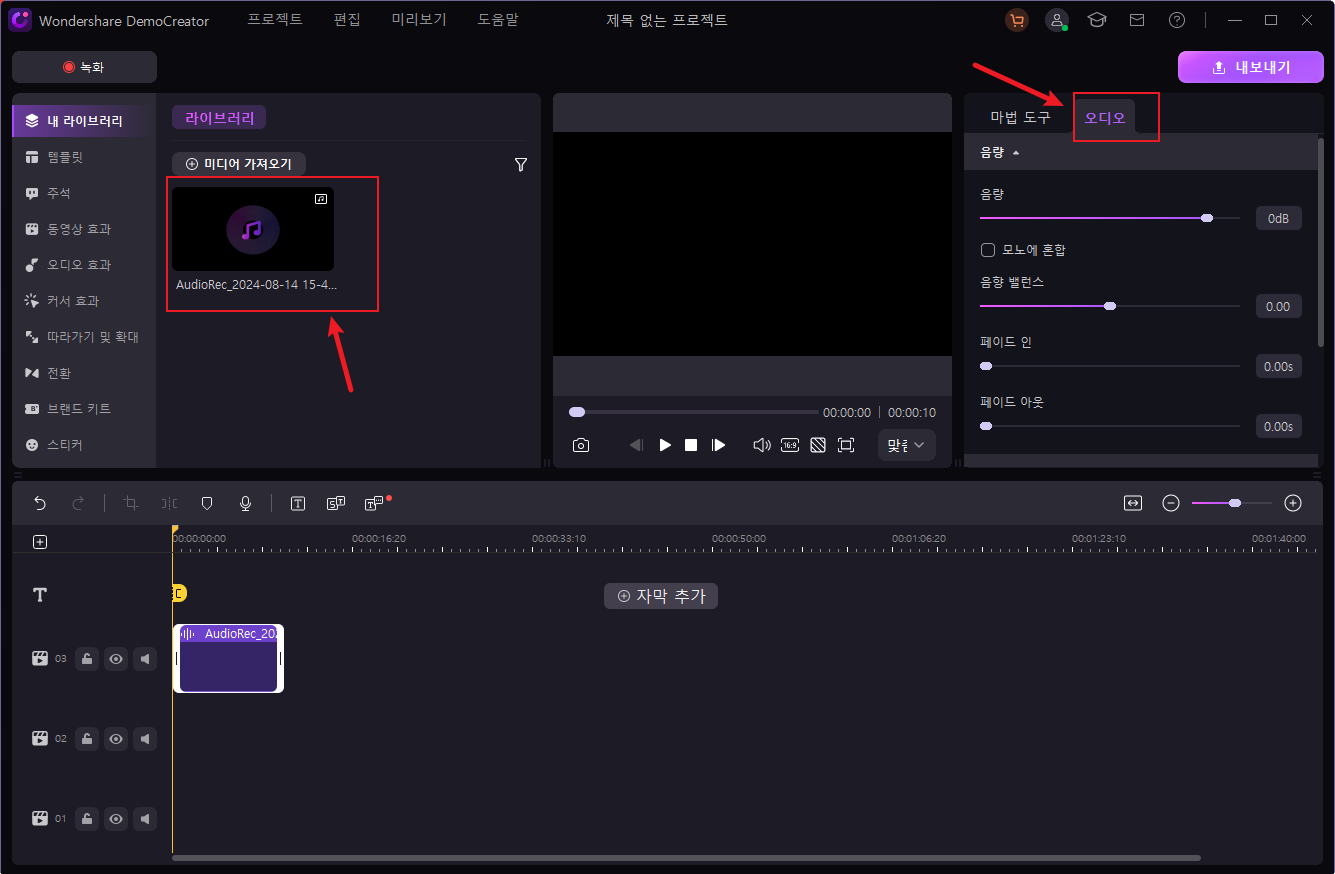Screen dimensions: 1335x874
Task: Click the text caption T icon
Action: [298, 503]
